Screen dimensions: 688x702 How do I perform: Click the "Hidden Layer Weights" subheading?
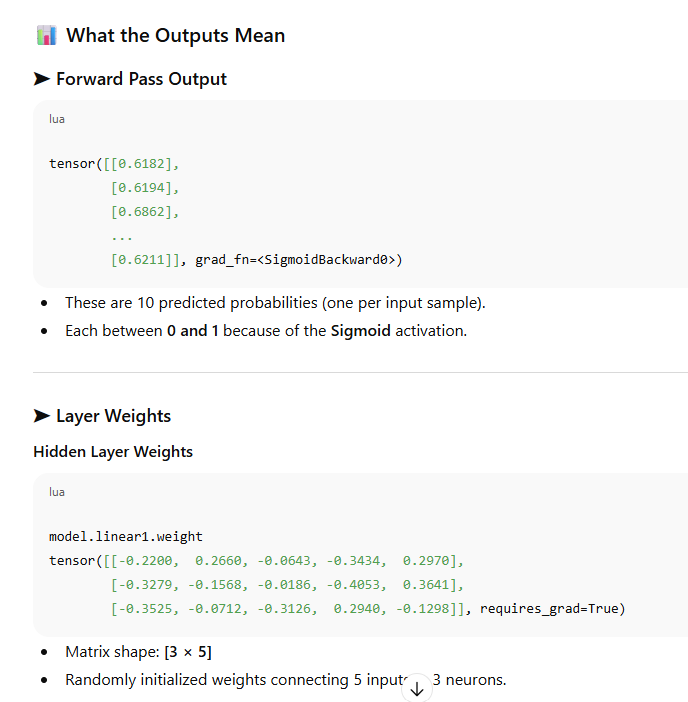coord(113,452)
